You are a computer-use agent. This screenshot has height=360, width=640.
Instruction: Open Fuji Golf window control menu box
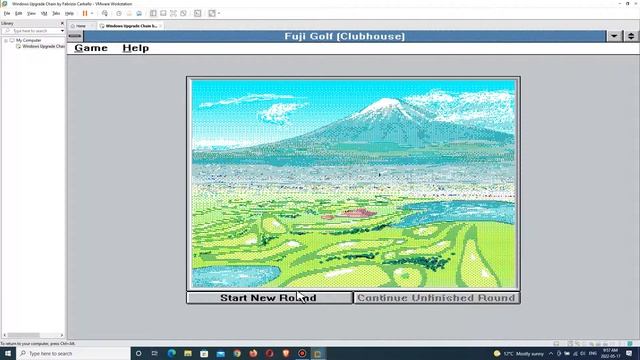(x=75, y=36)
